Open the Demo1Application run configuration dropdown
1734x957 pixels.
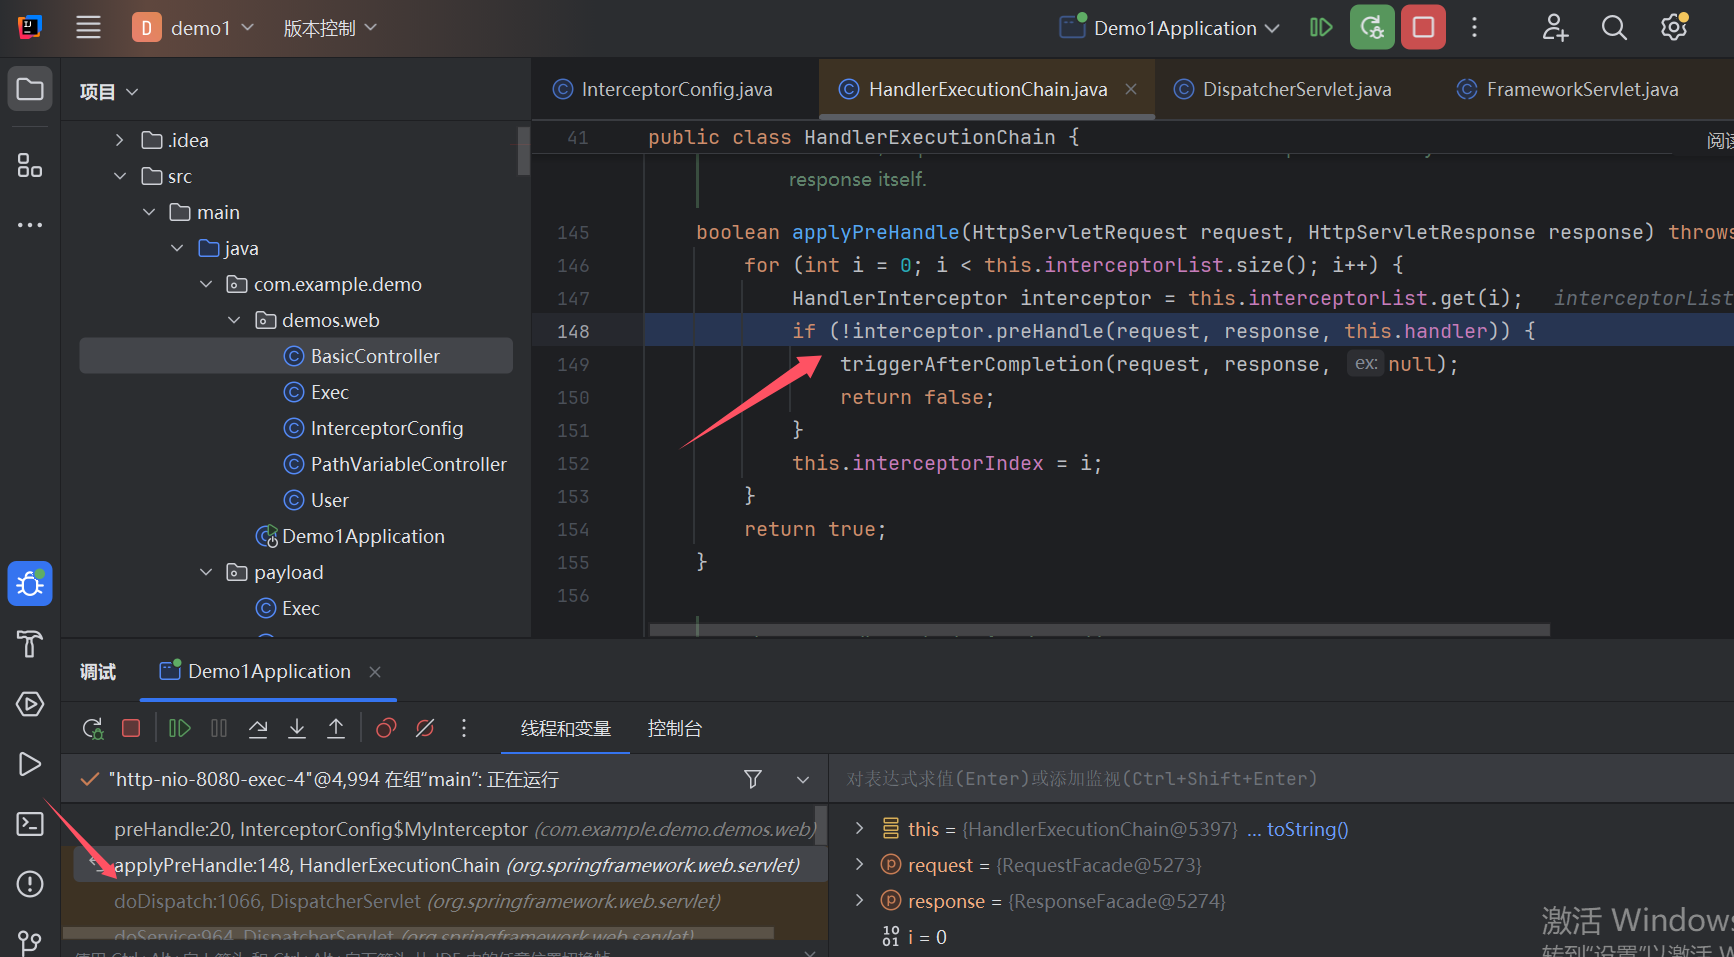[x=1170, y=28]
